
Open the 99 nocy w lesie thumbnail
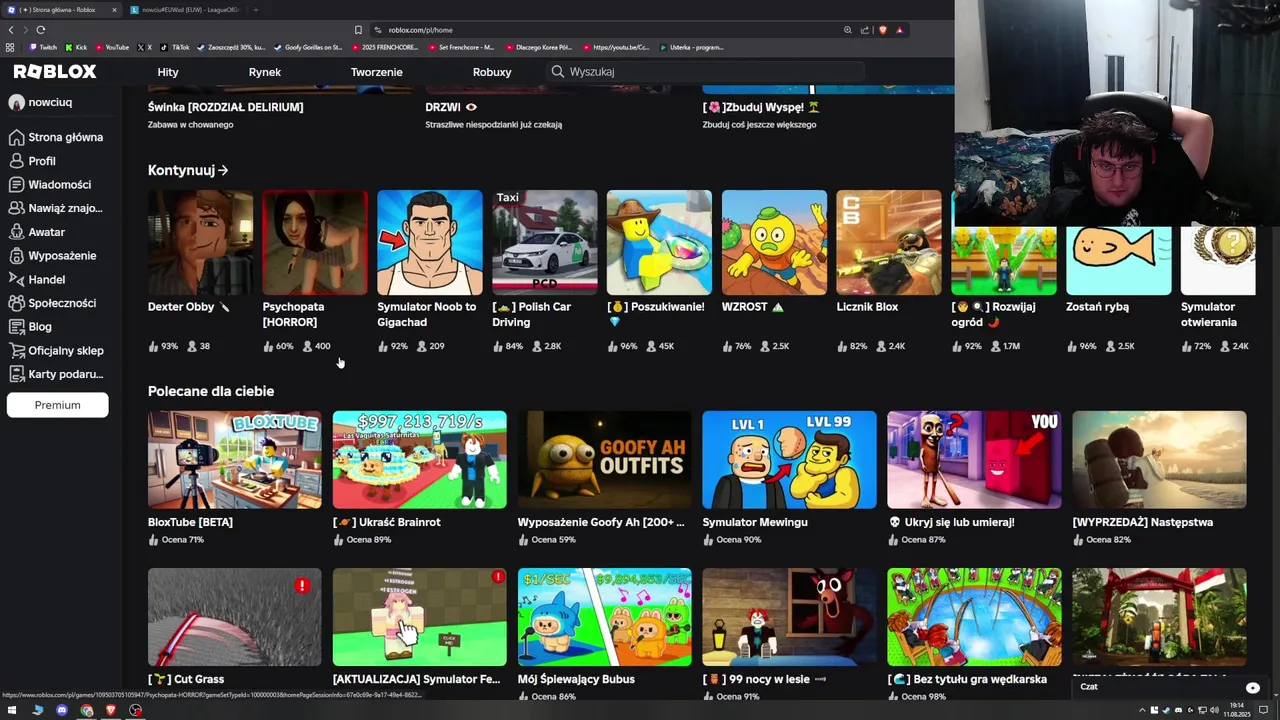pos(789,617)
